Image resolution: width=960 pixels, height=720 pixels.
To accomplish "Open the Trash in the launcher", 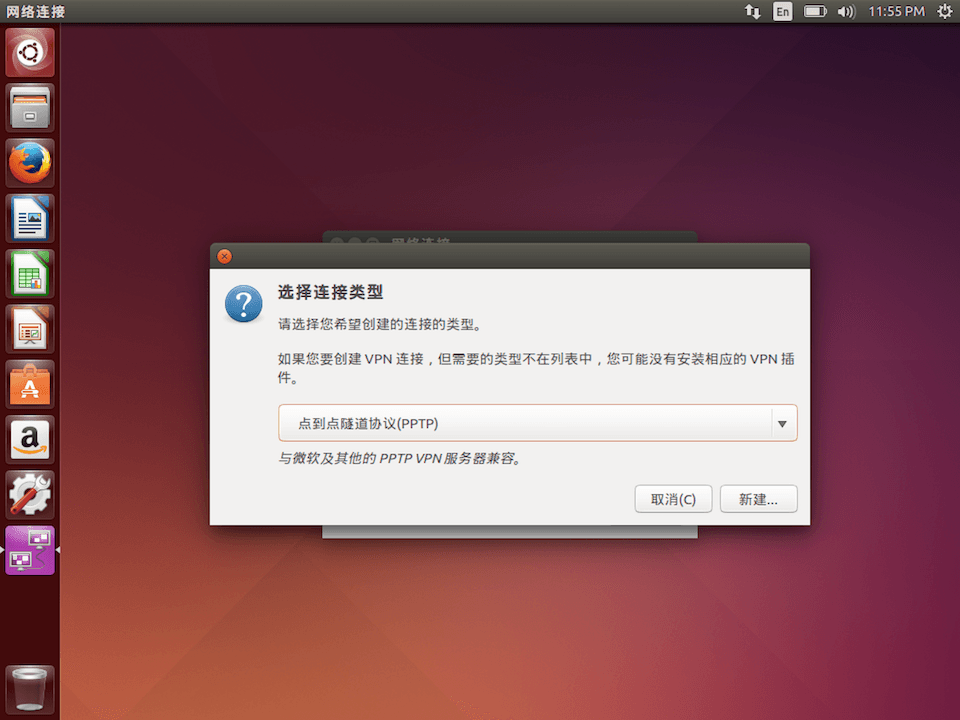I will (x=29, y=688).
